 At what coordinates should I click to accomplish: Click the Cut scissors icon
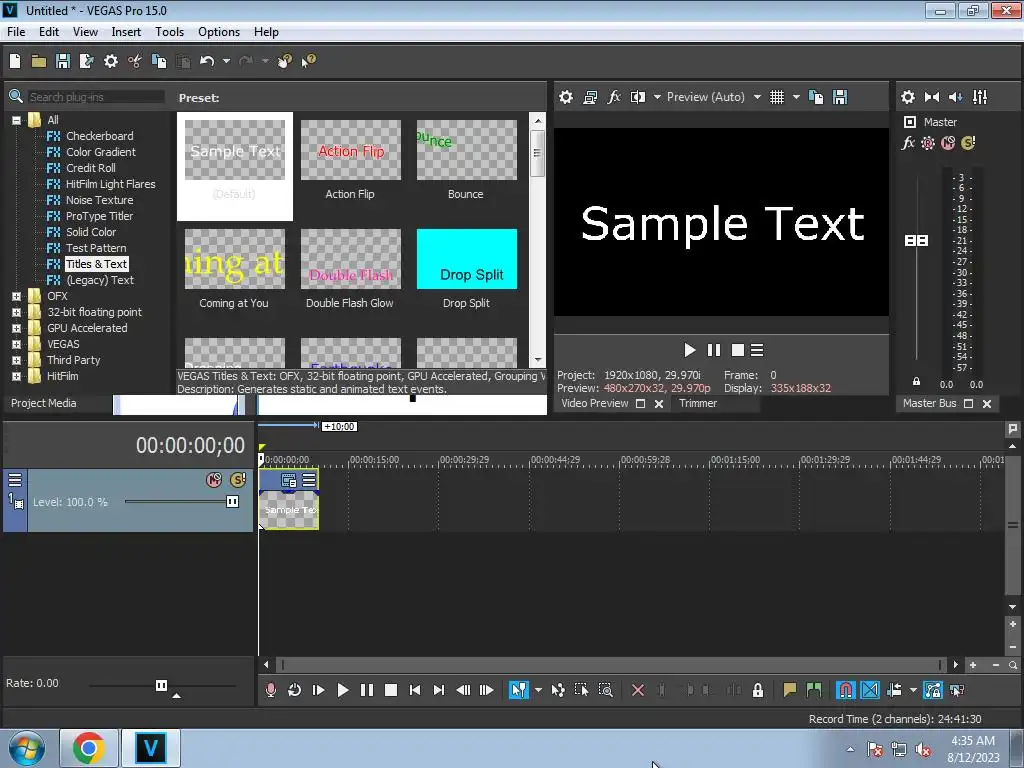coord(135,61)
